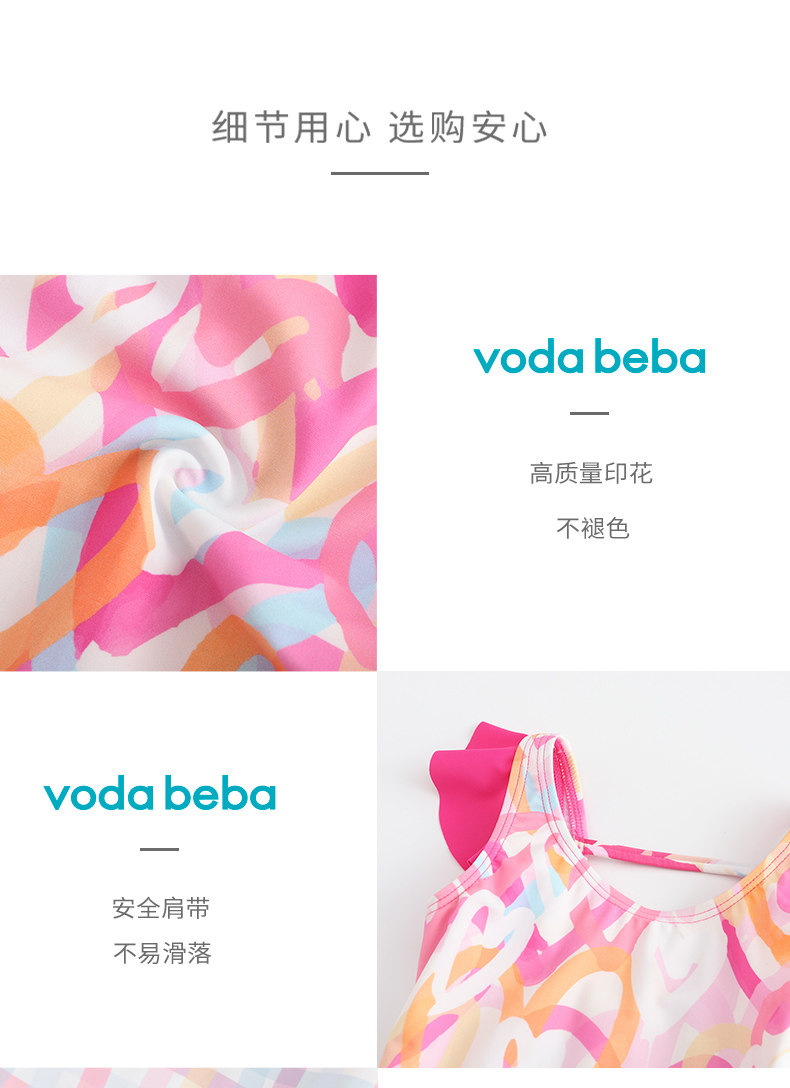Screen dimensions: 790x1088
Task: Click the short dash under the lower logo
Action: 160,849
